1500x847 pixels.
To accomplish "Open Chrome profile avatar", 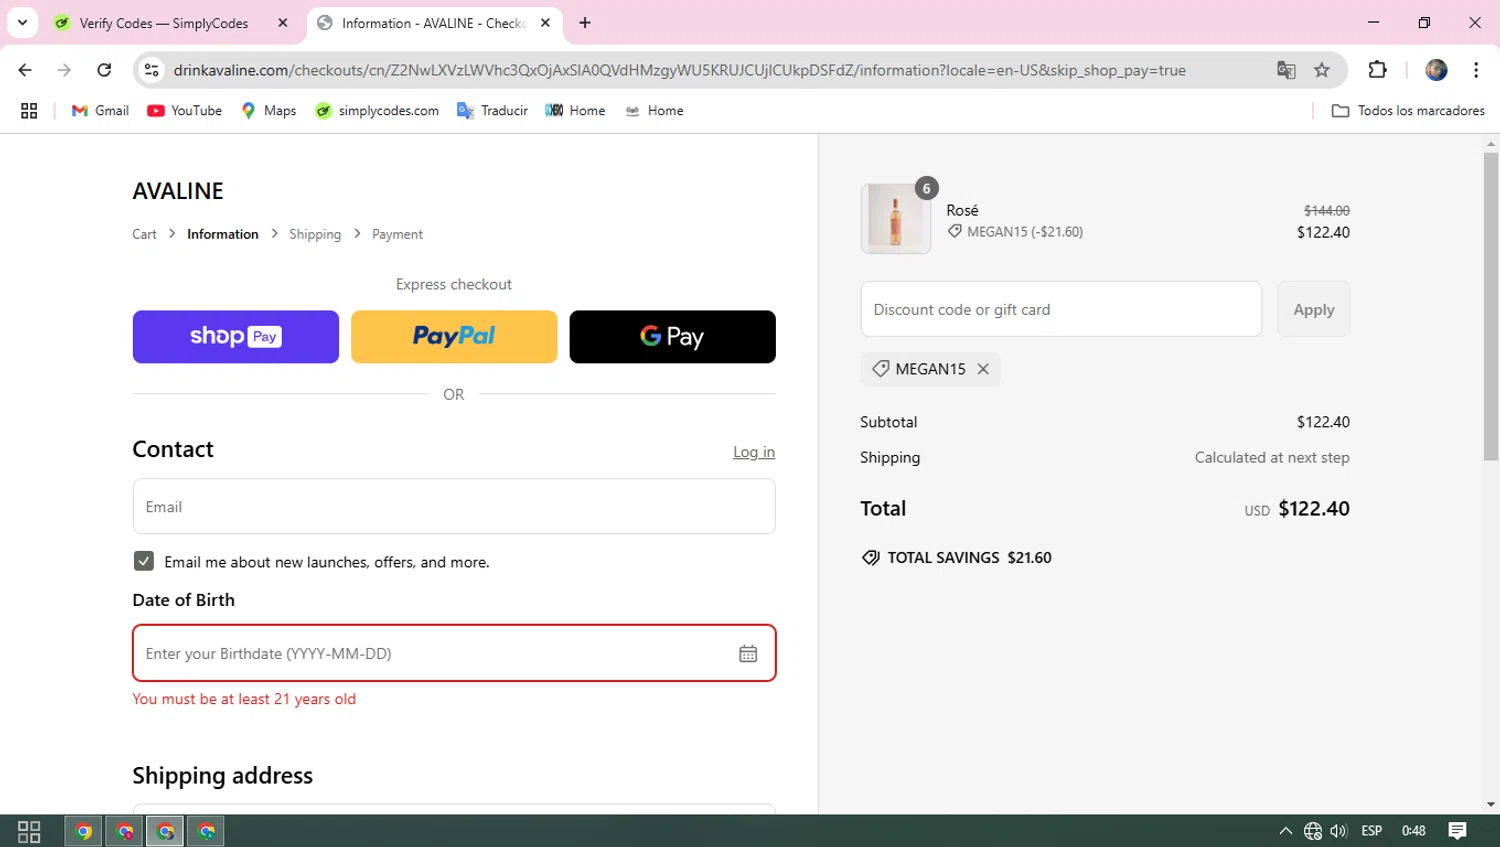I will click(1436, 70).
